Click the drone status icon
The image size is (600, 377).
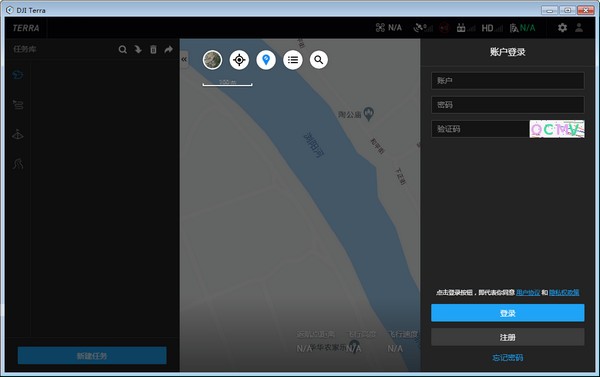[380, 28]
